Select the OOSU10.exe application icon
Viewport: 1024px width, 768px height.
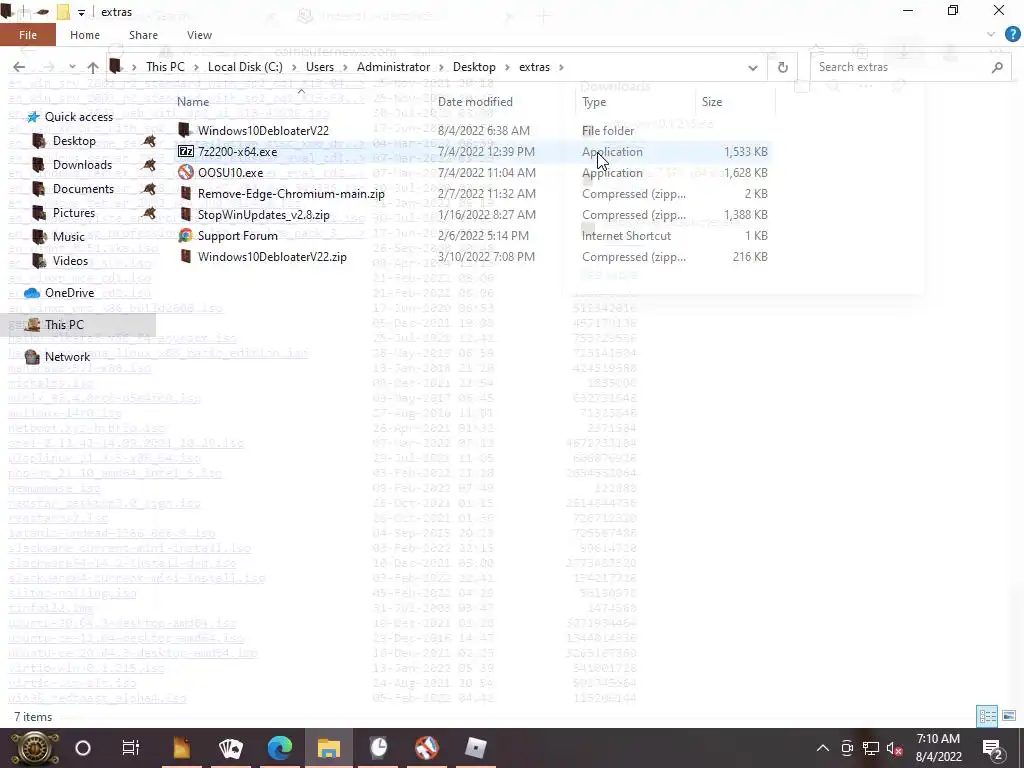tap(185, 172)
